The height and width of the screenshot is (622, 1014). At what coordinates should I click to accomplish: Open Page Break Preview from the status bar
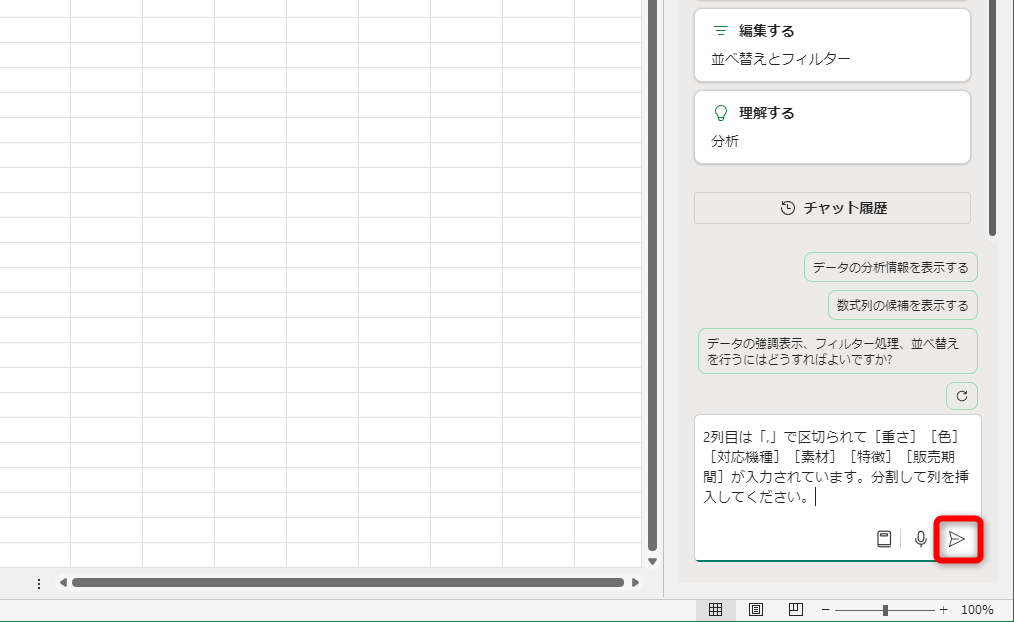tap(793, 608)
